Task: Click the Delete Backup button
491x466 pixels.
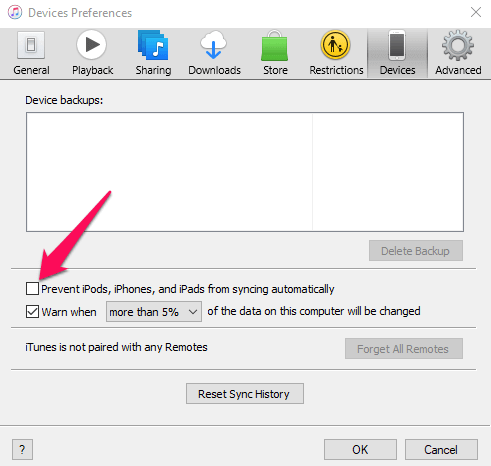Action: [416, 251]
